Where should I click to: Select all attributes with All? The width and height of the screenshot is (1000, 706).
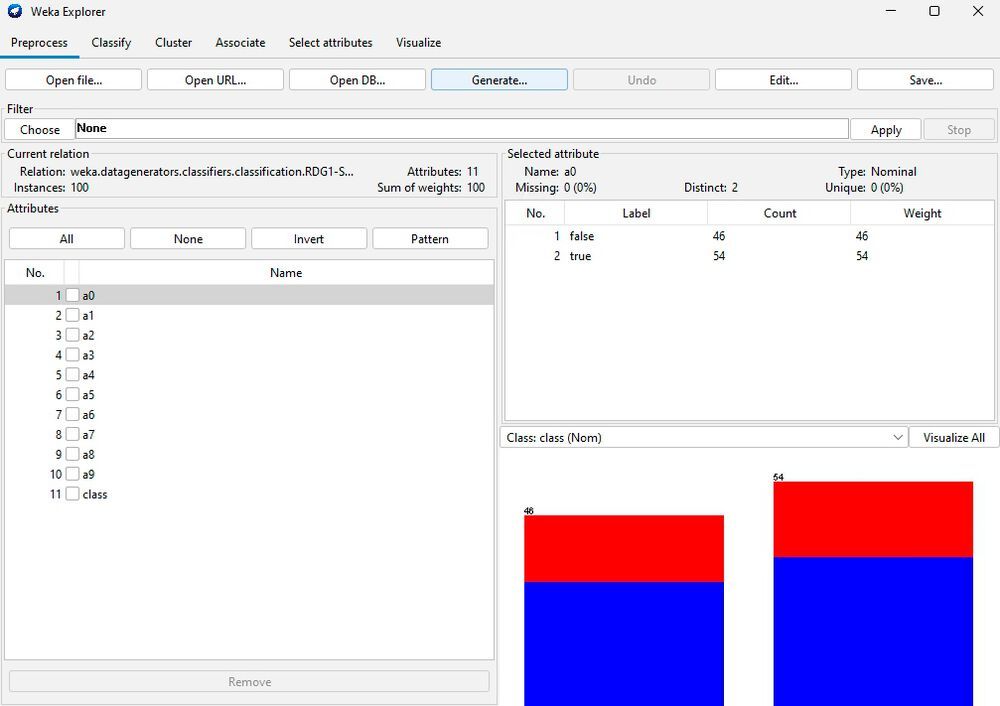66,238
